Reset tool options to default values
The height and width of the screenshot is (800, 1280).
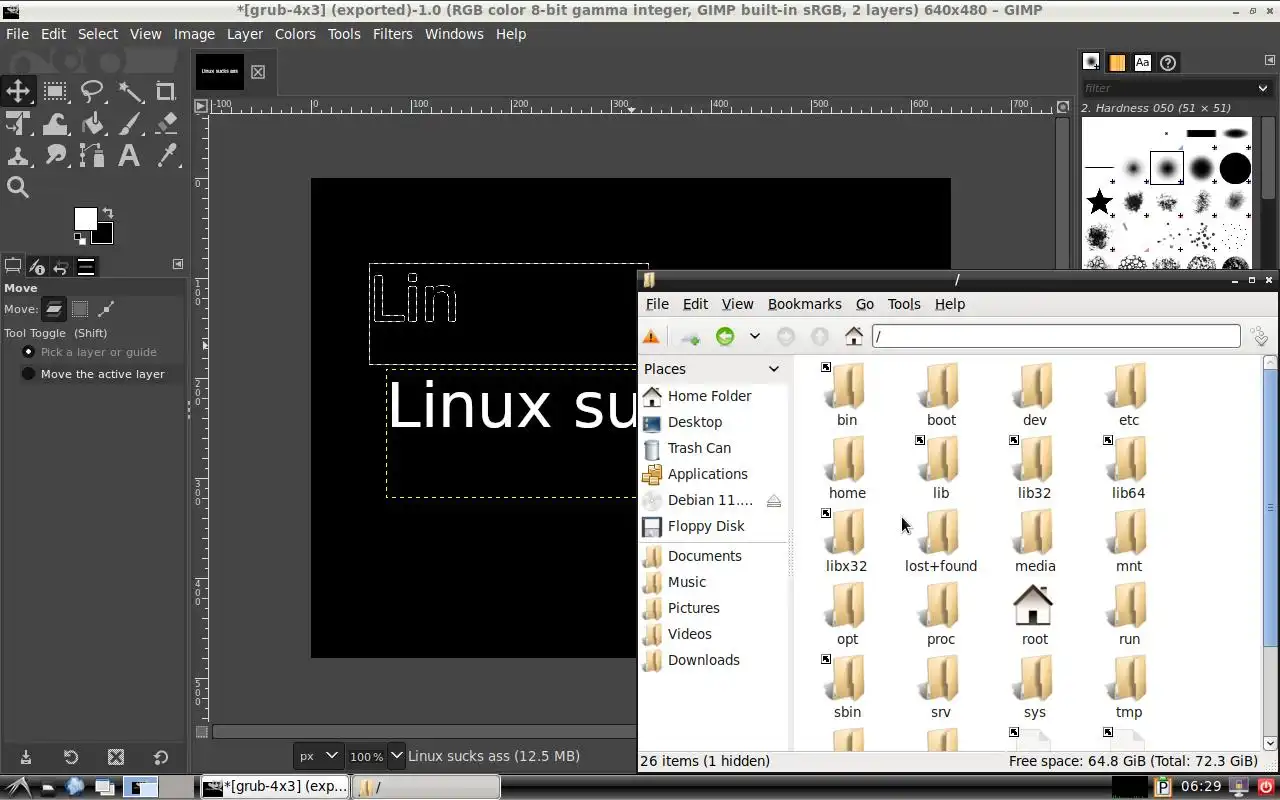click(161, 757)
